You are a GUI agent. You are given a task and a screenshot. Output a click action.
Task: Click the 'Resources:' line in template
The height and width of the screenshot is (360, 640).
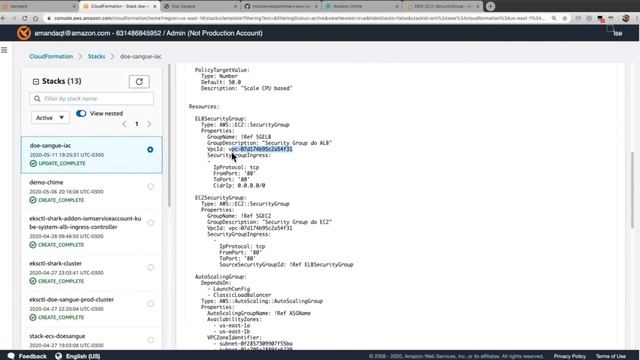204,107
